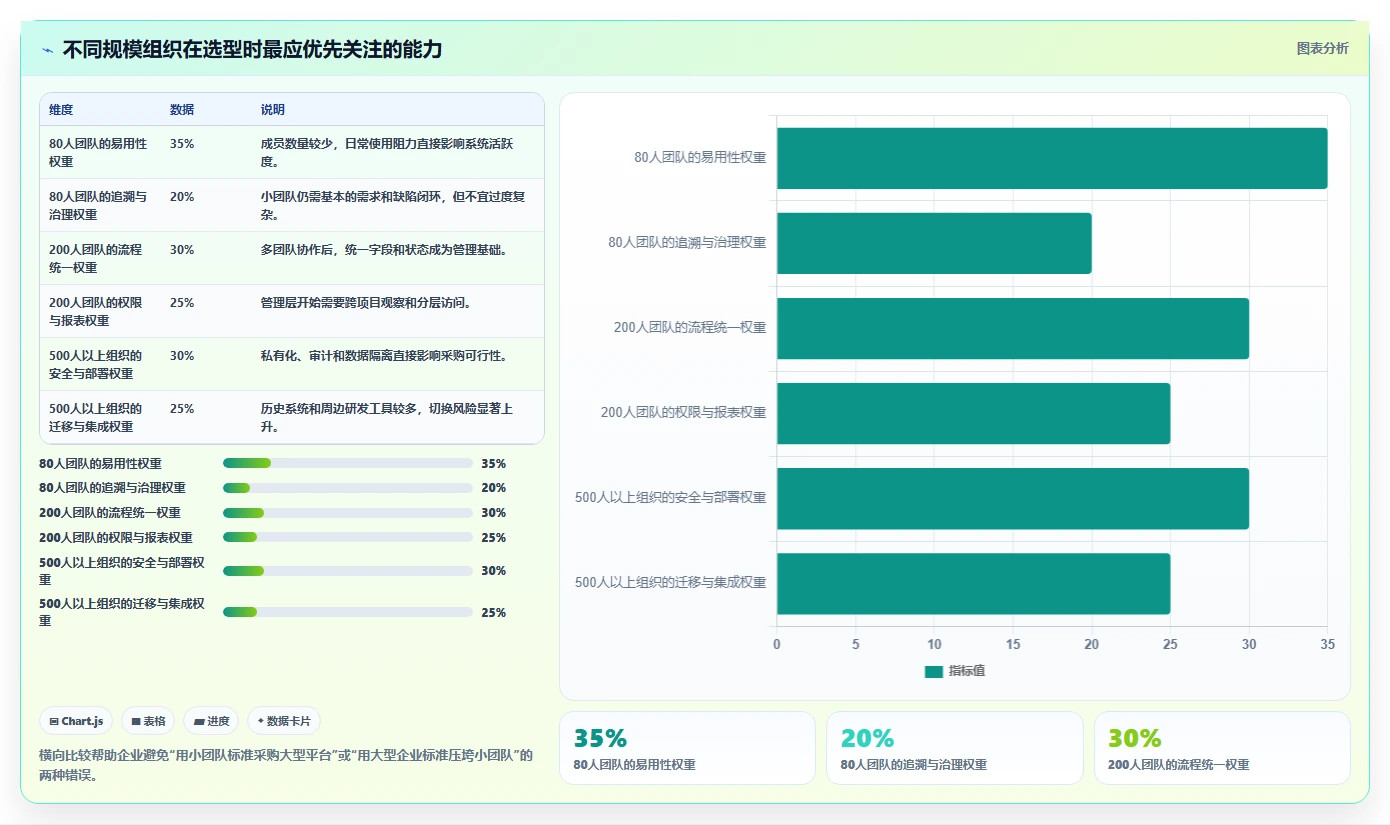Screen dimensions: 1390x825
Task: Click the chart bar for 200人团队的流程统一权重
Action: 1013,328
